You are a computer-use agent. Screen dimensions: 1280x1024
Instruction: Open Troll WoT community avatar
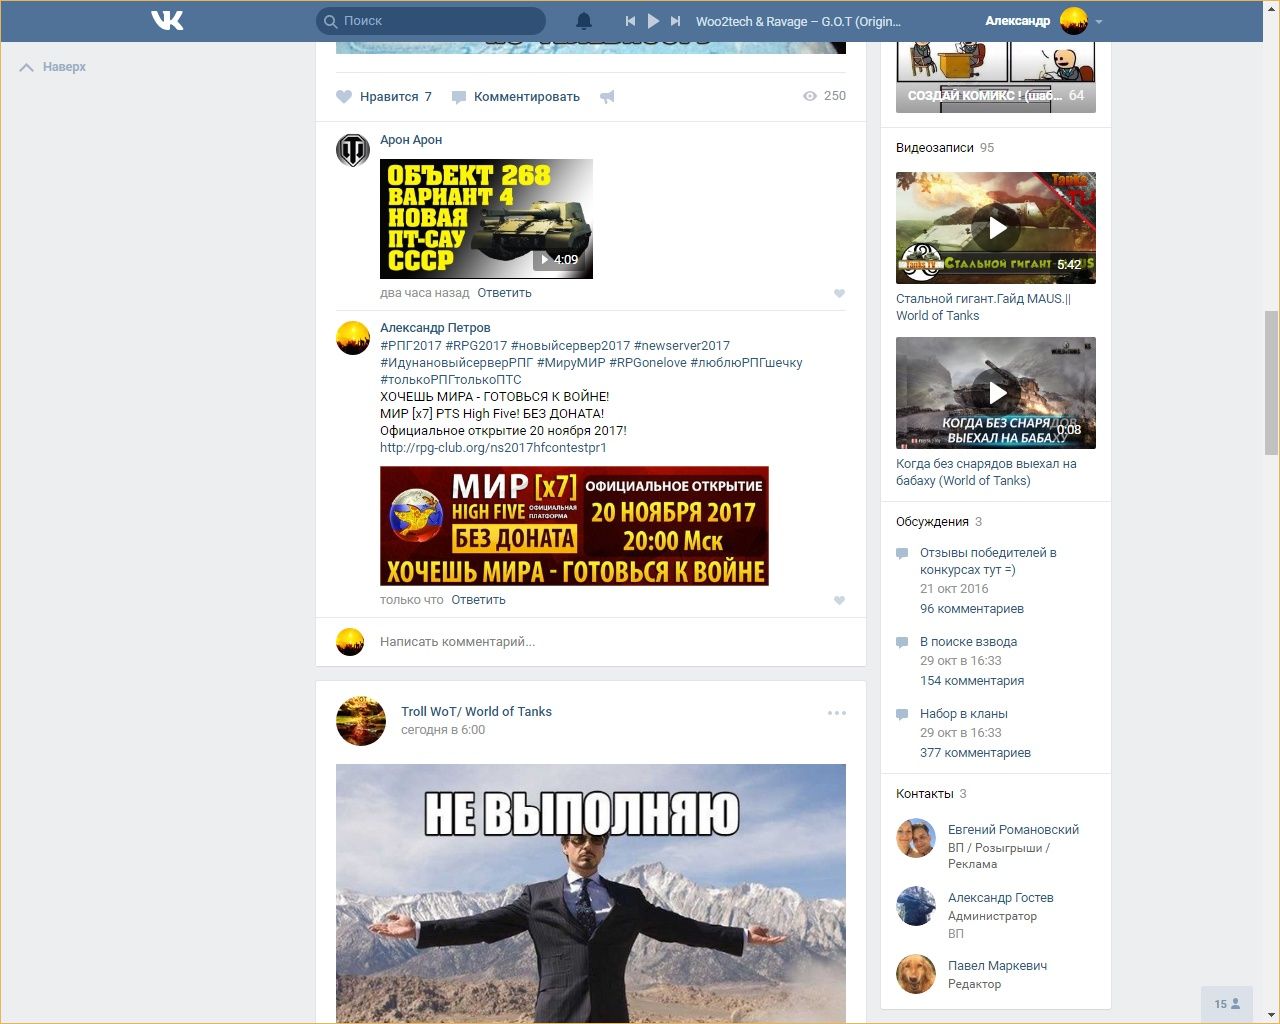[x=361, y=721]
